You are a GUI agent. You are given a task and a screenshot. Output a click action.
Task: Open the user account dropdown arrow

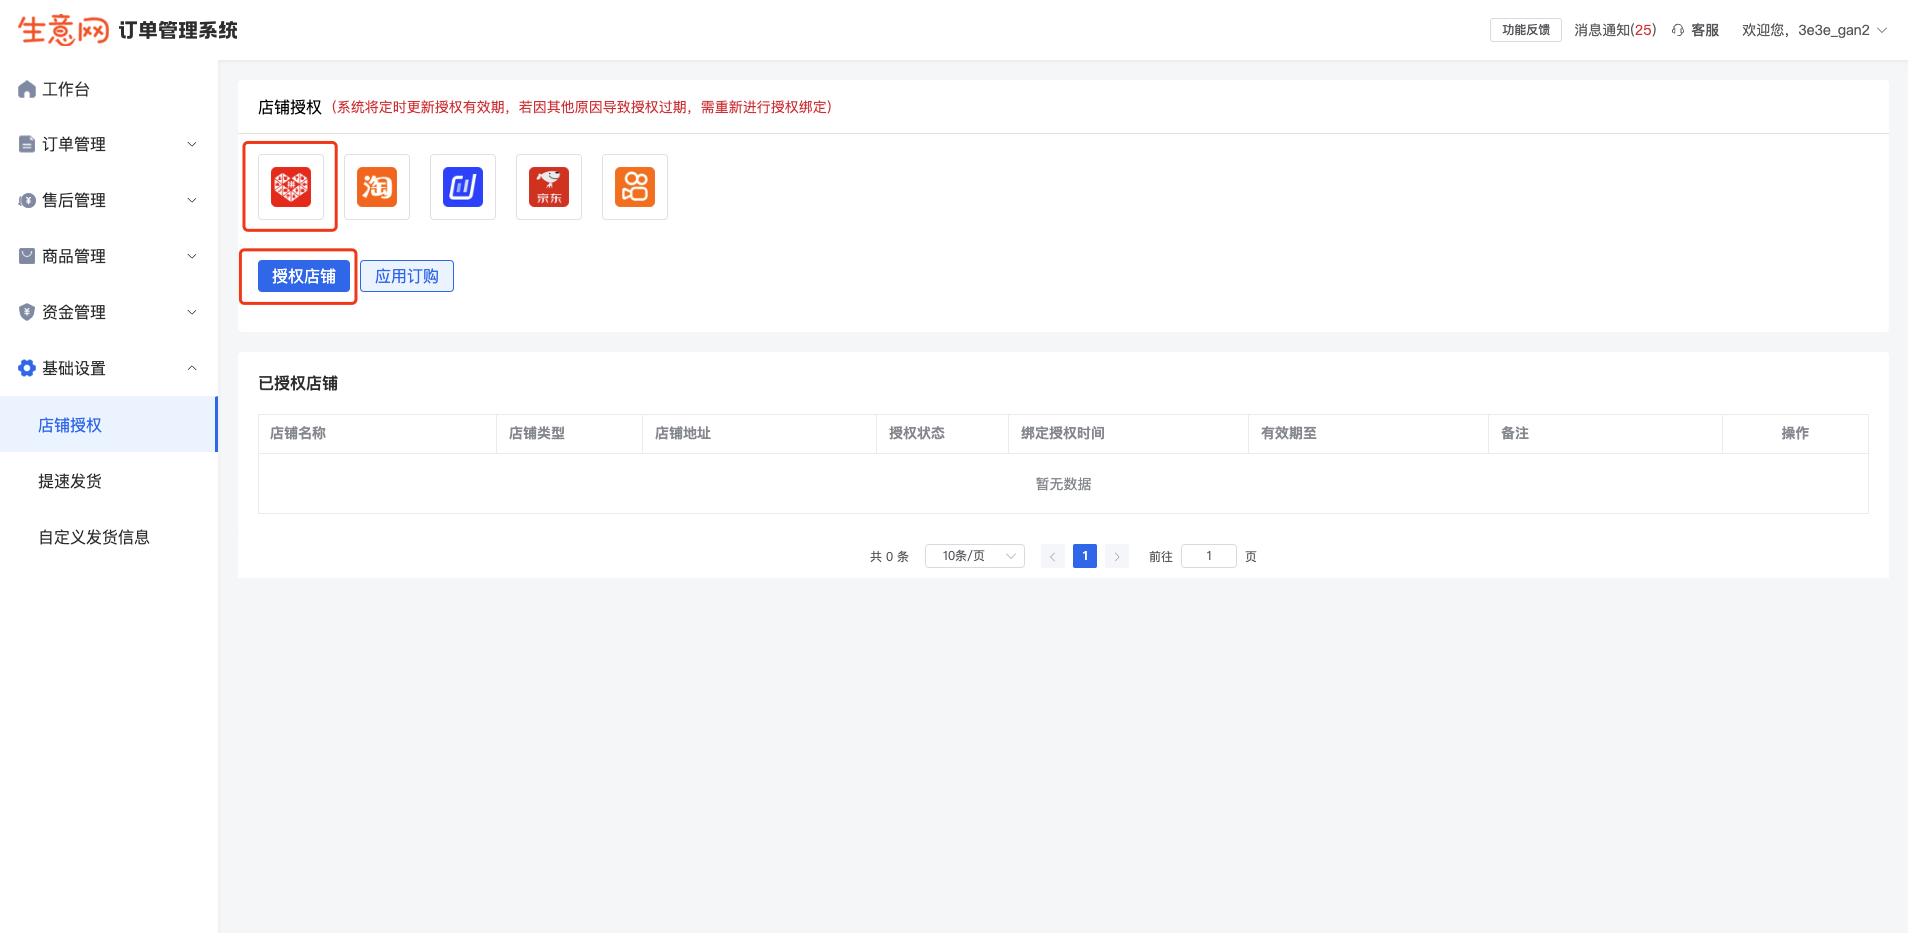tap(1882, 30)
